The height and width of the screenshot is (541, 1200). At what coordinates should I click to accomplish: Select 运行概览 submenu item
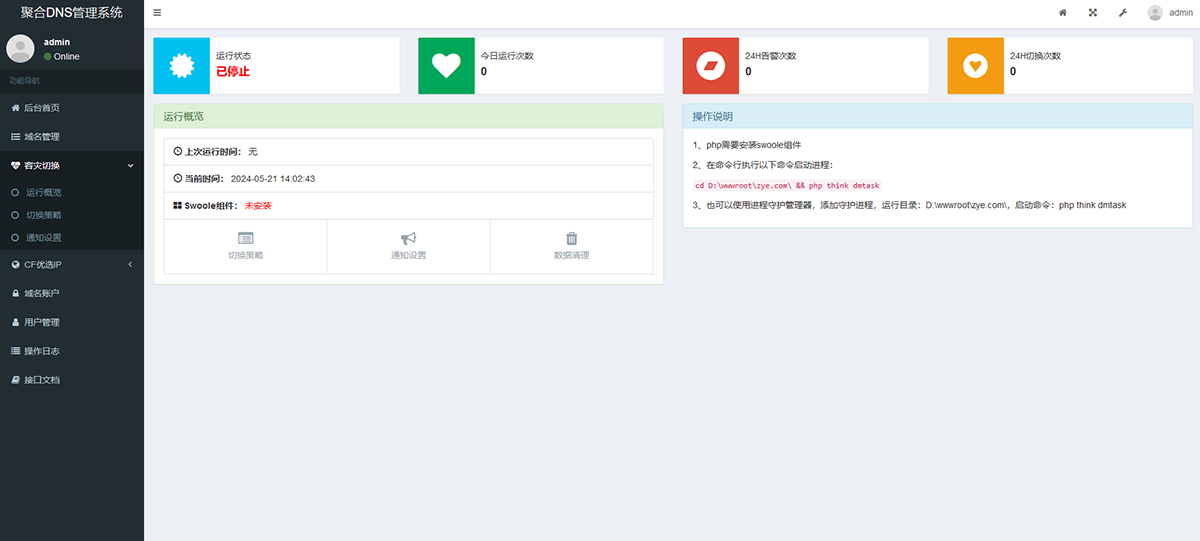[x=43, y=192]
